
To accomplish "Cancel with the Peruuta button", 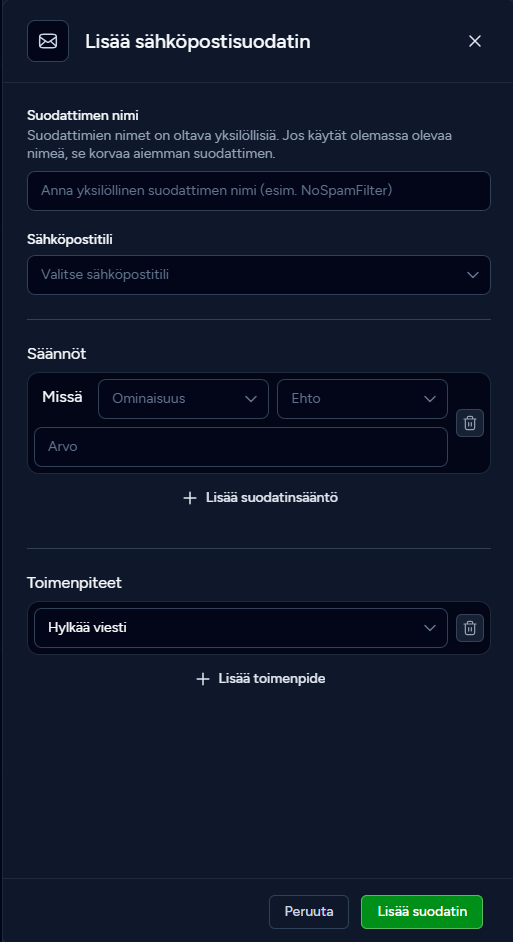I will [x=309, y=911].
